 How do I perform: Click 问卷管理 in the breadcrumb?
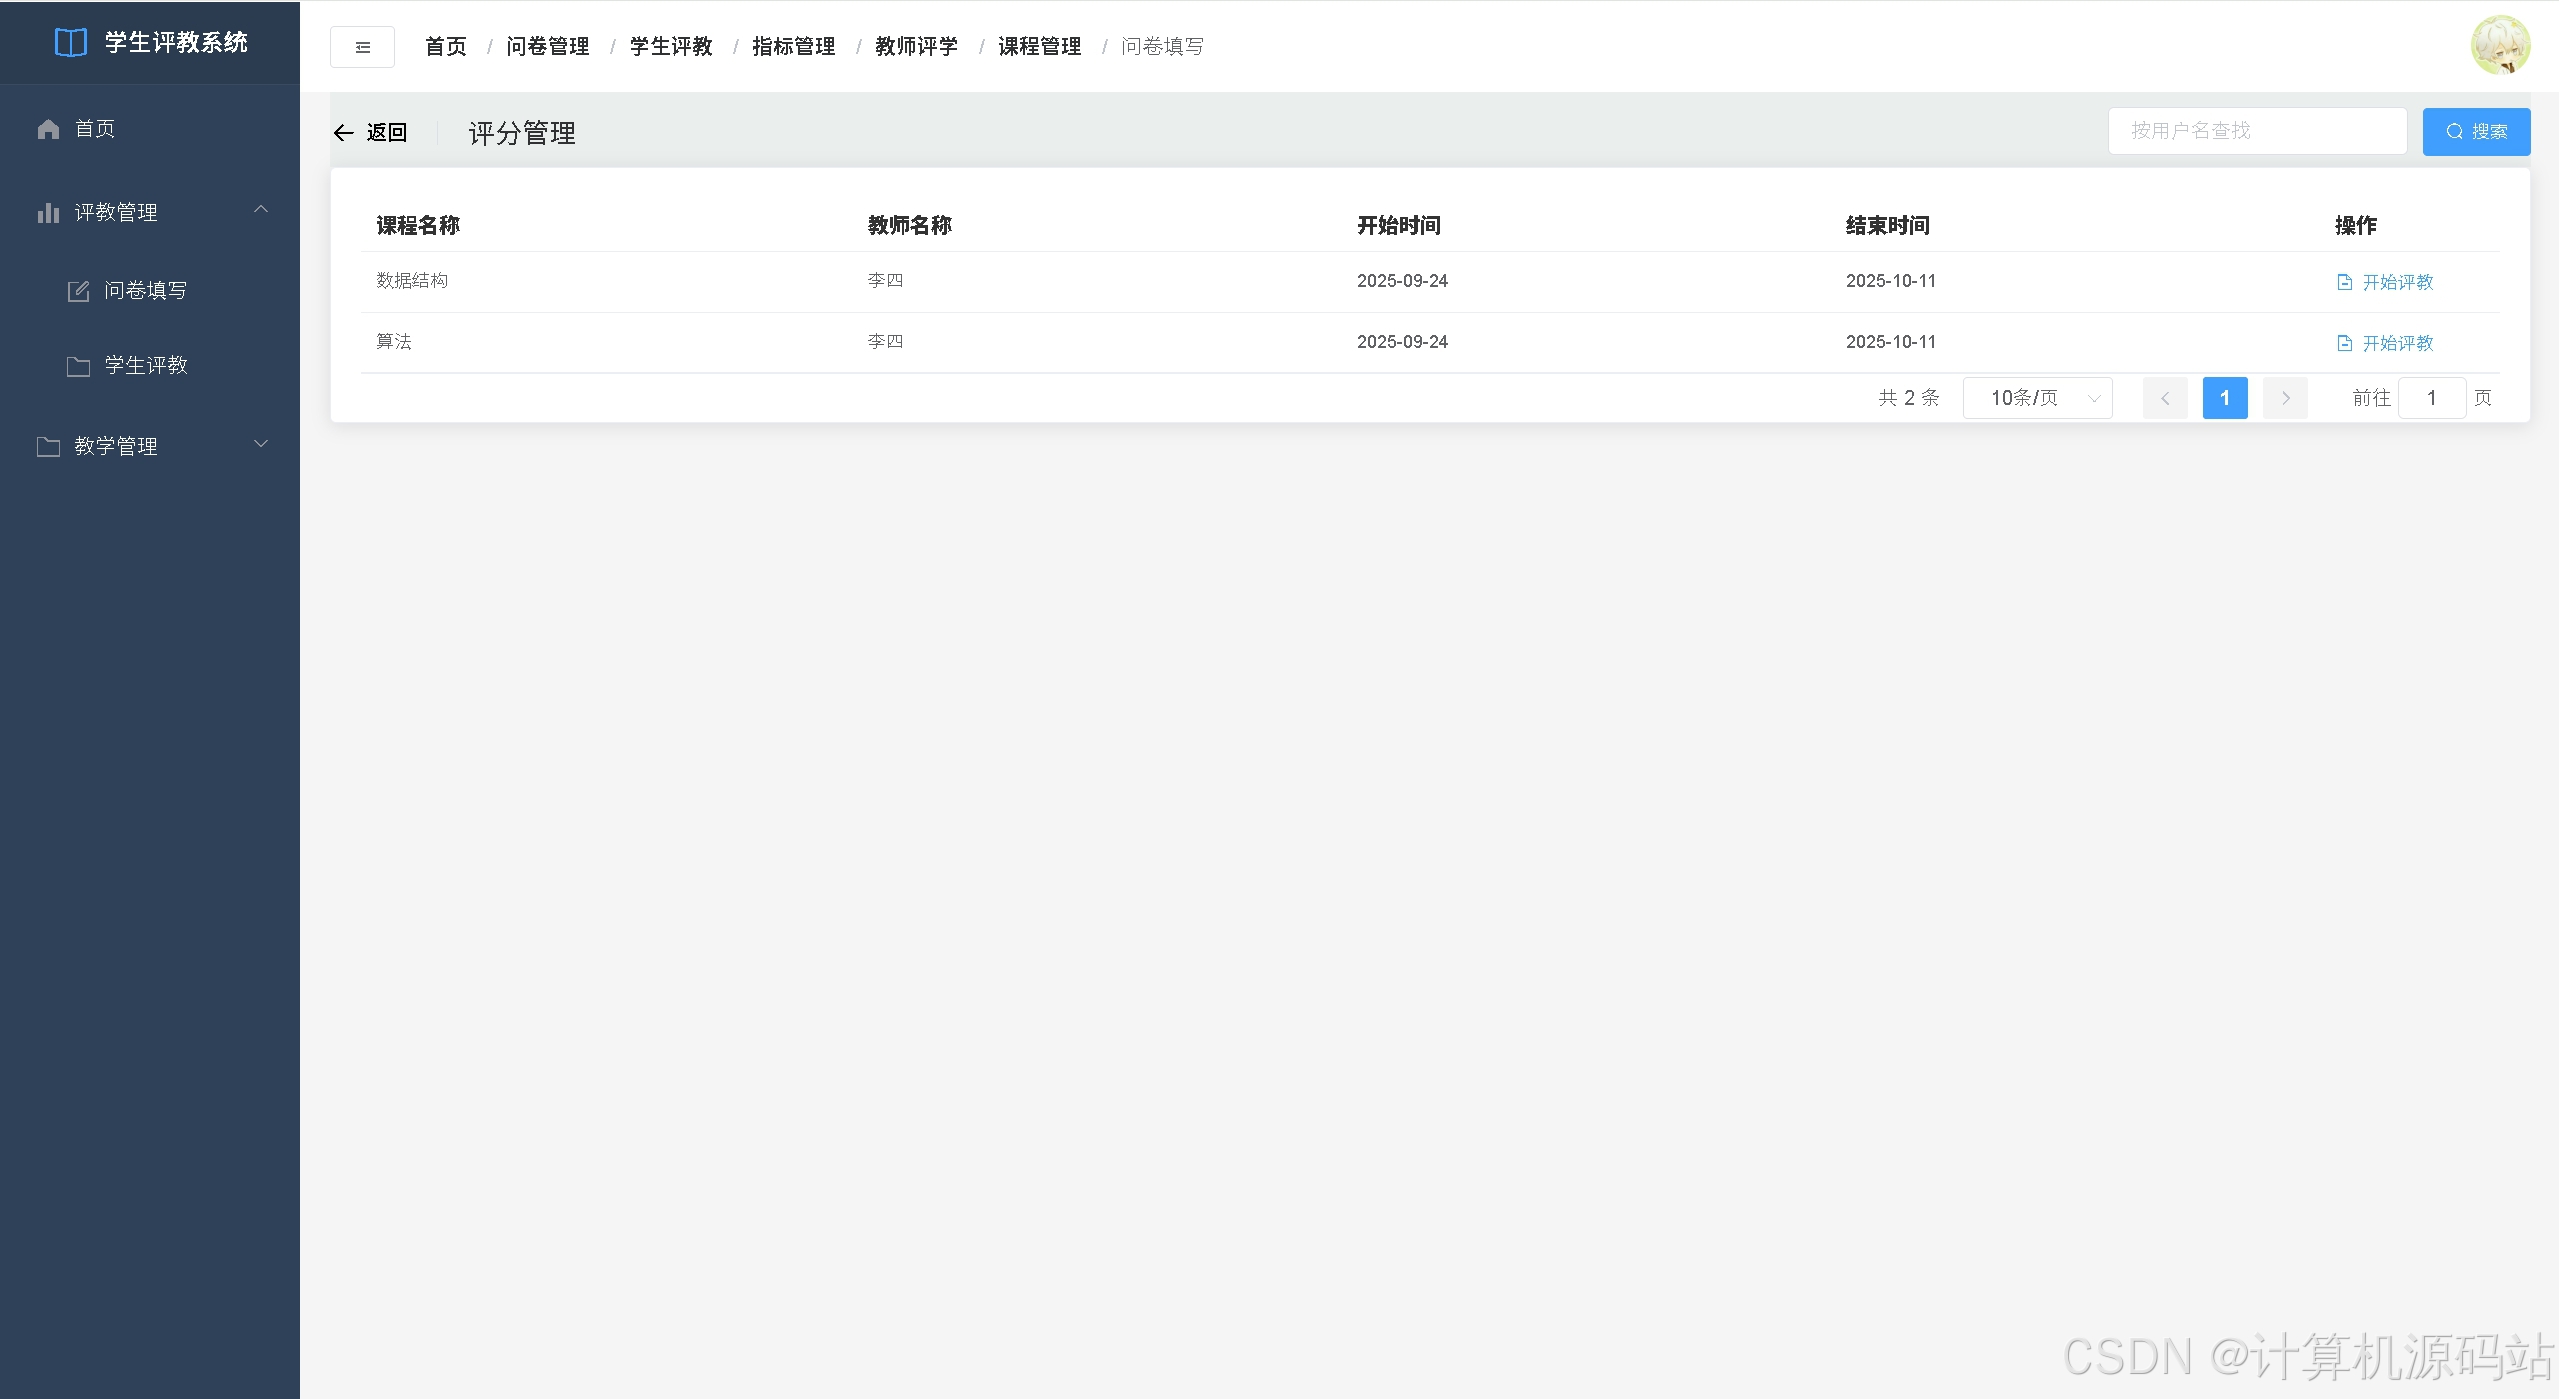(x=548, y=47)
